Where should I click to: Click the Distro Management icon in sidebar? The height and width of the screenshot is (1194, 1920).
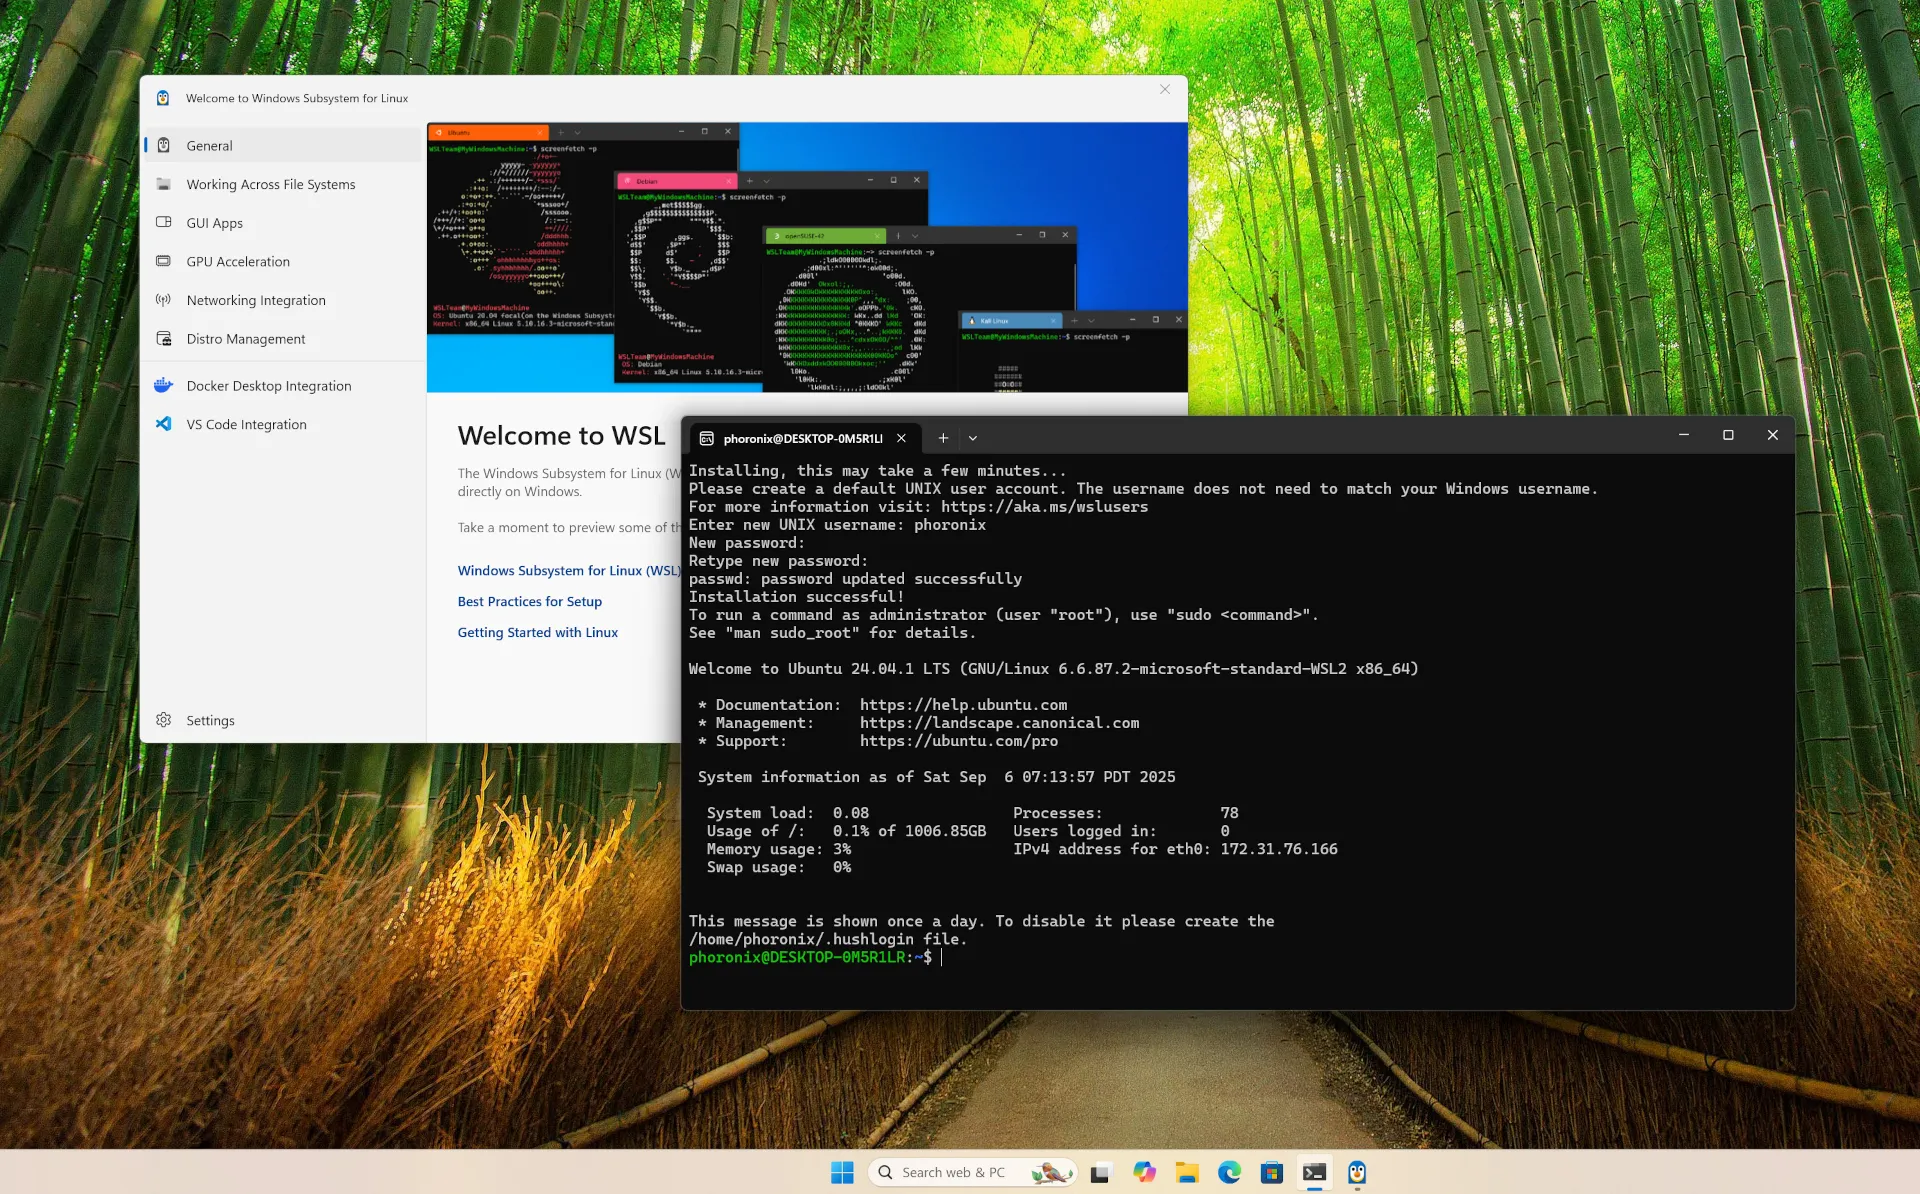[x=164, y=339]
